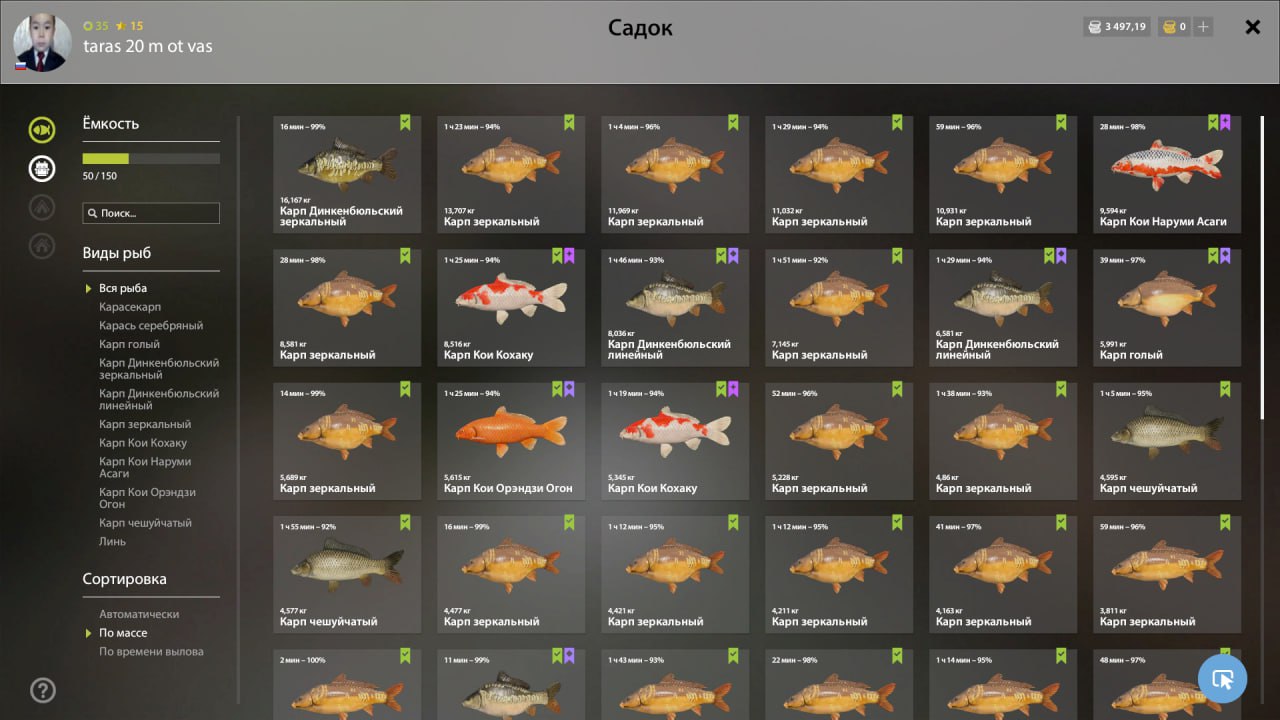Click the gold coin balance icon

coord(1168,27)
